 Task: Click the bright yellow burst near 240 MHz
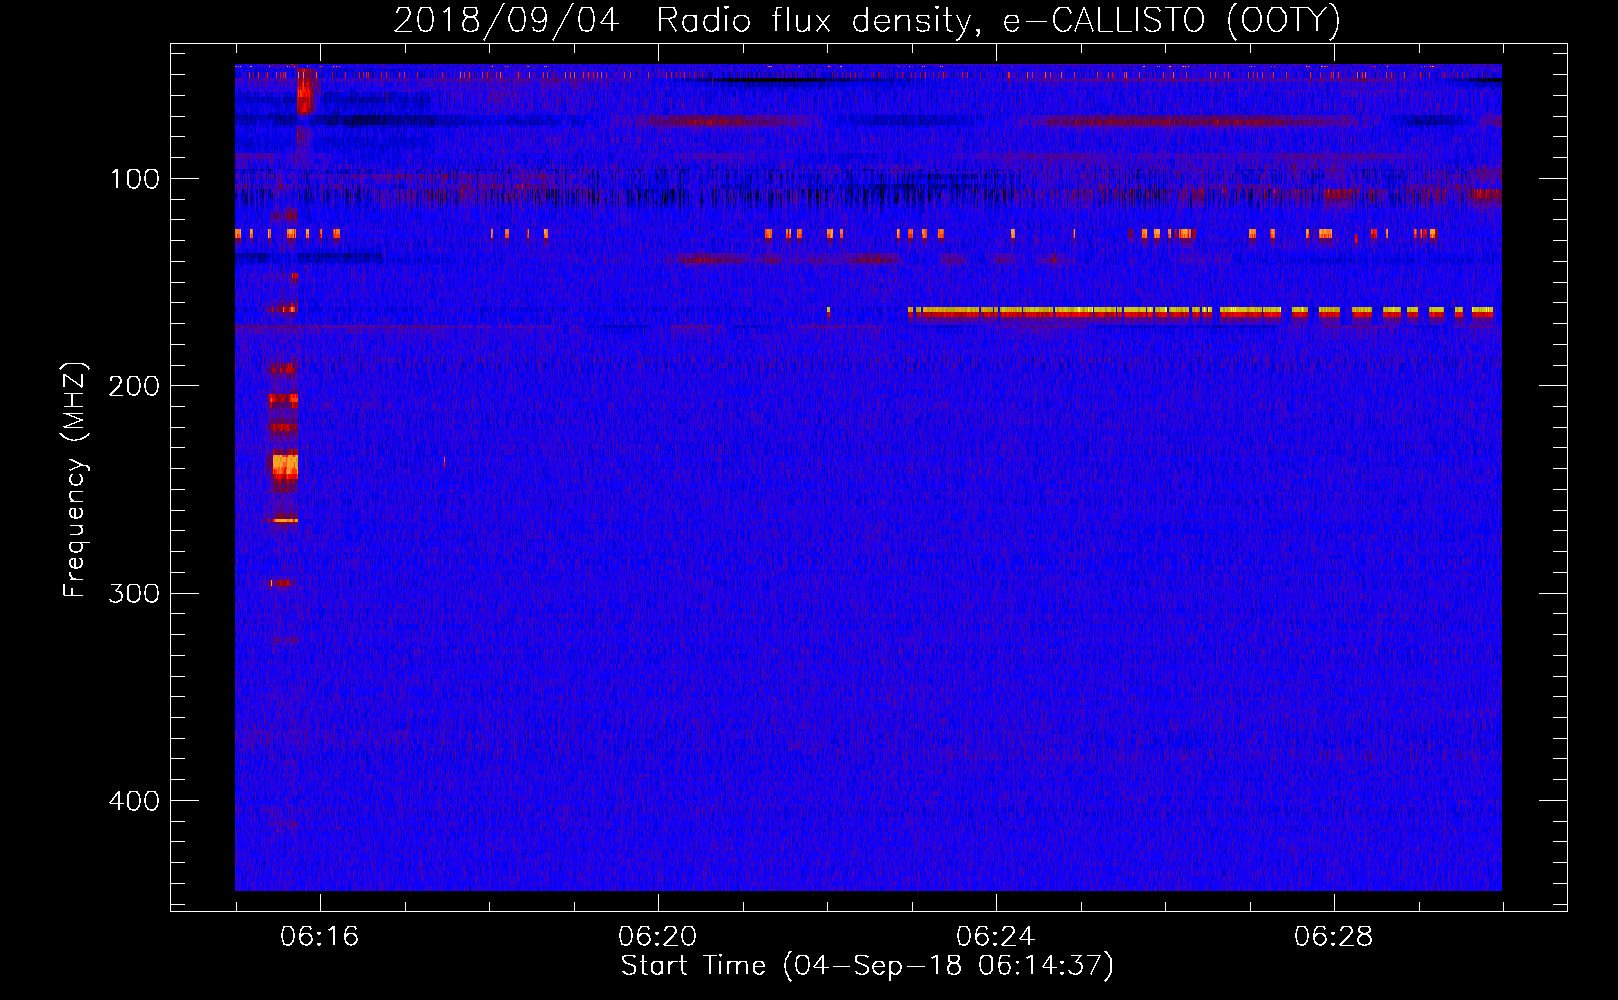285,466
